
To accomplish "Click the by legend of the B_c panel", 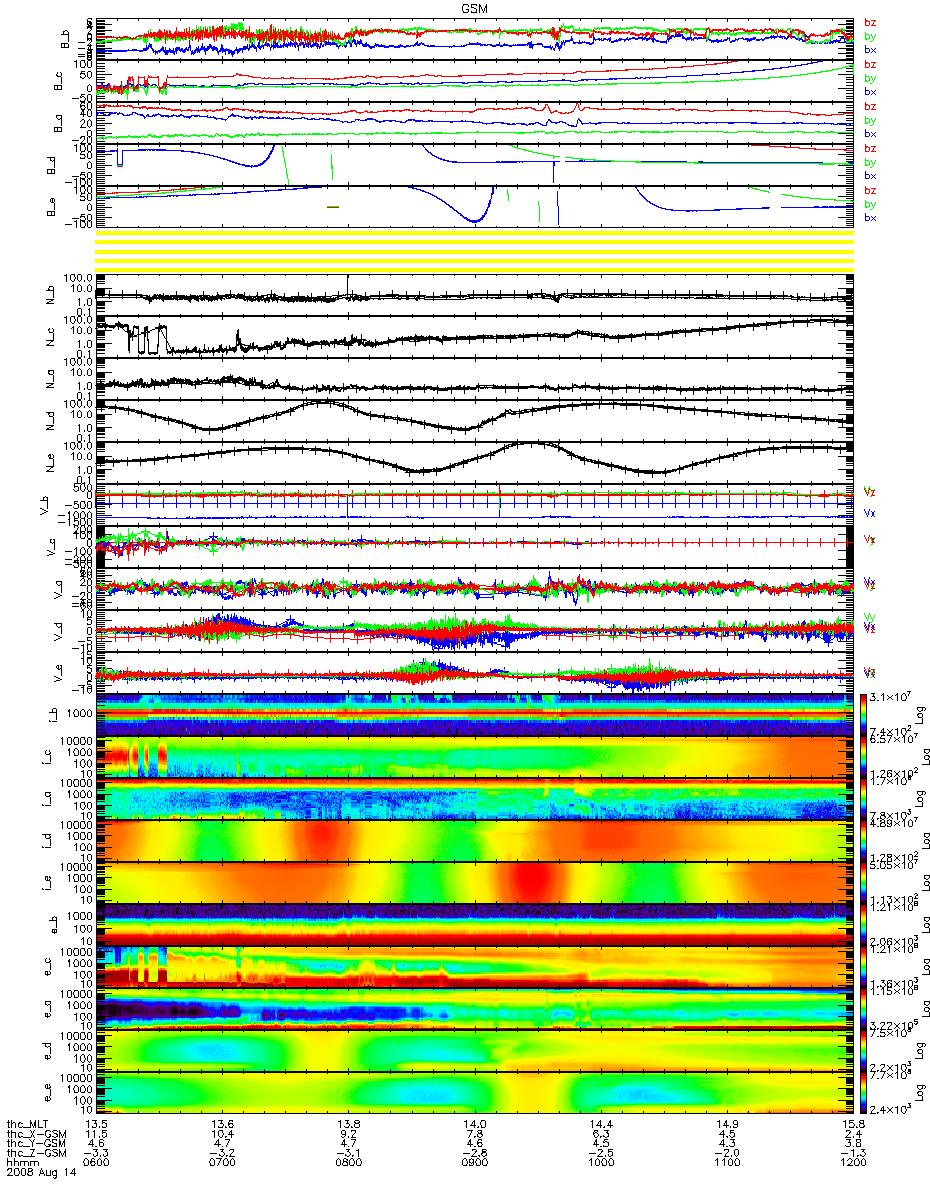I will click(871, 78).
